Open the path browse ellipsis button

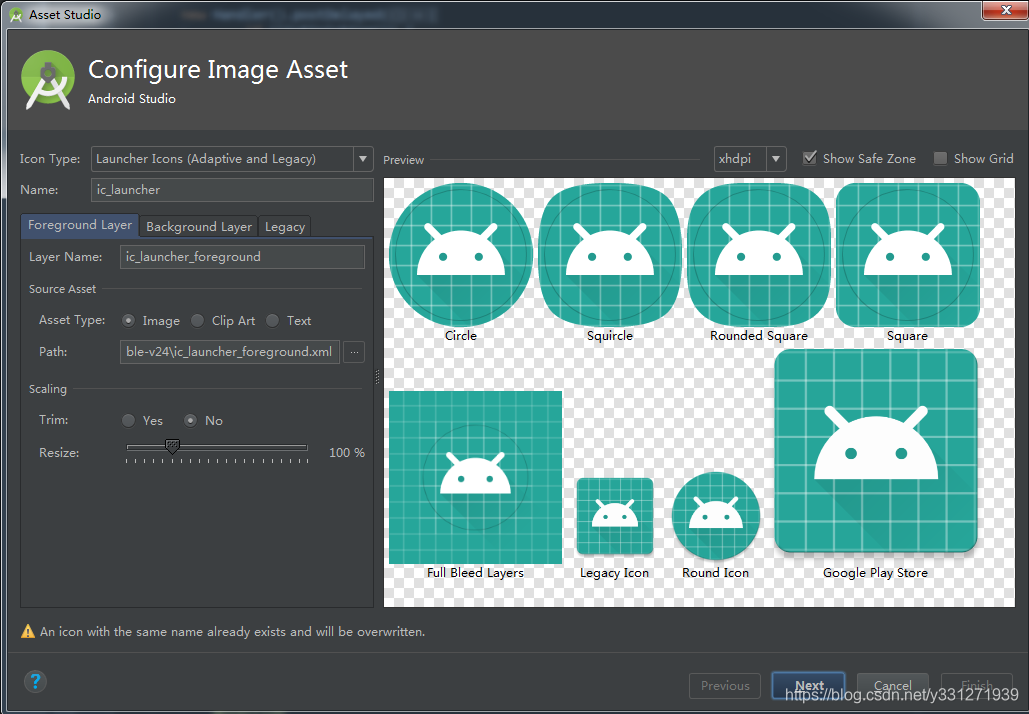(354, 352)
